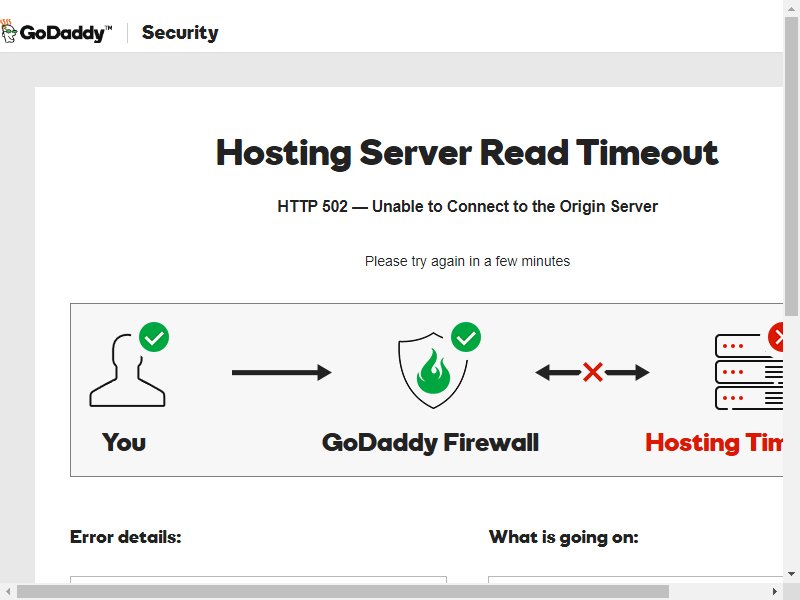Click the hosting server rack icon

click(748, 372)
